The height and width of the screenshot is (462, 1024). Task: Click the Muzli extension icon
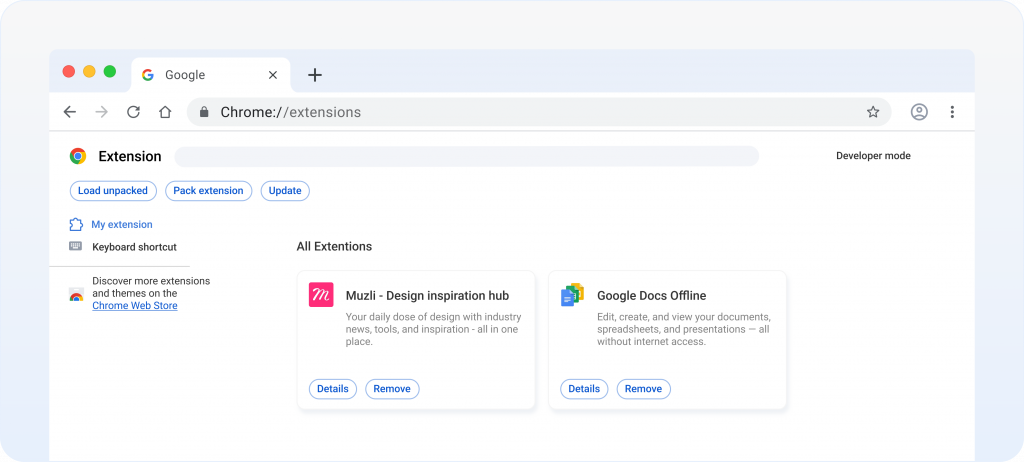click(x=321, y=295)
